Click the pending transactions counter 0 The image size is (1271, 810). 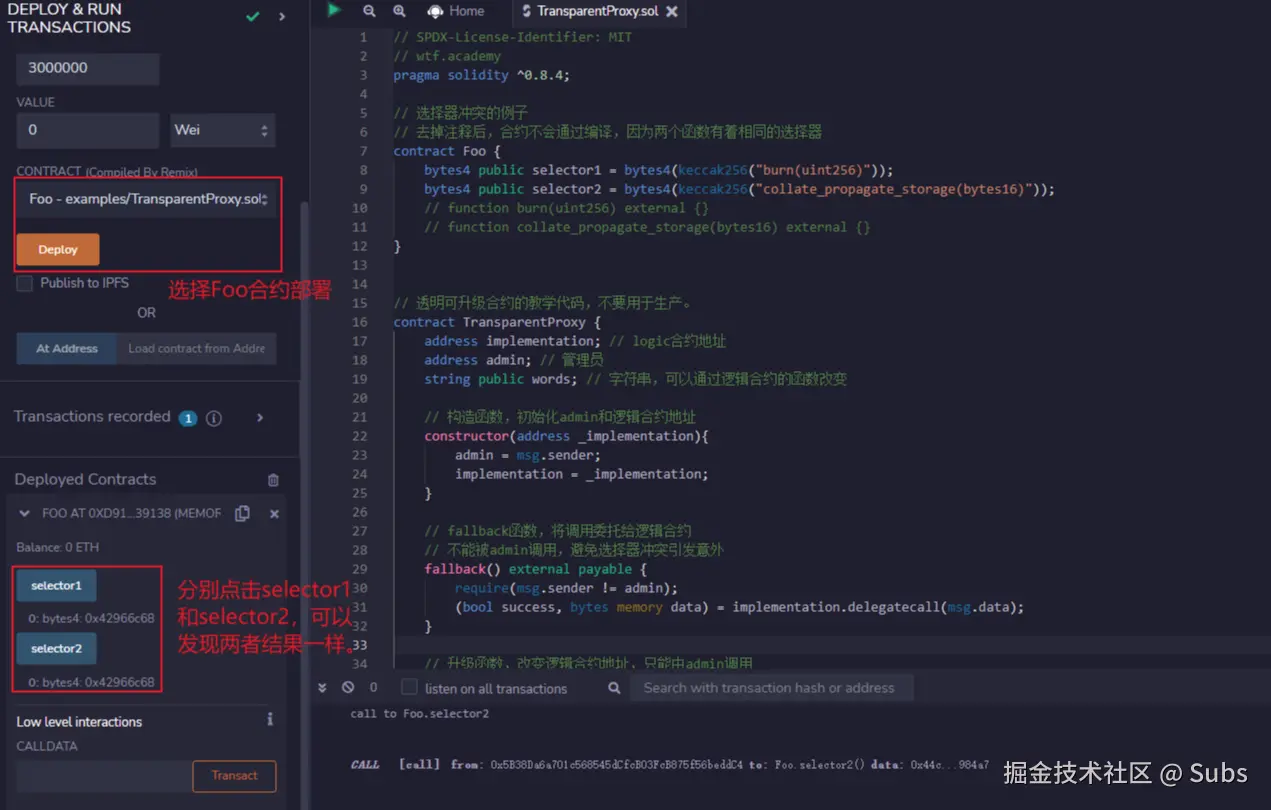pos(374,688)
